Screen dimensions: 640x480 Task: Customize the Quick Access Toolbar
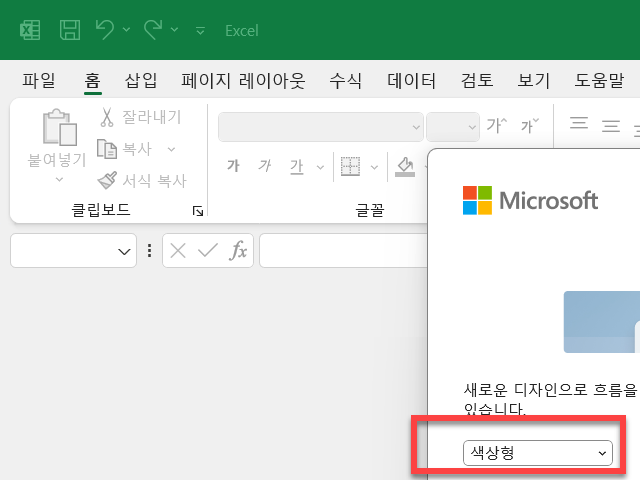pos(200,31)
